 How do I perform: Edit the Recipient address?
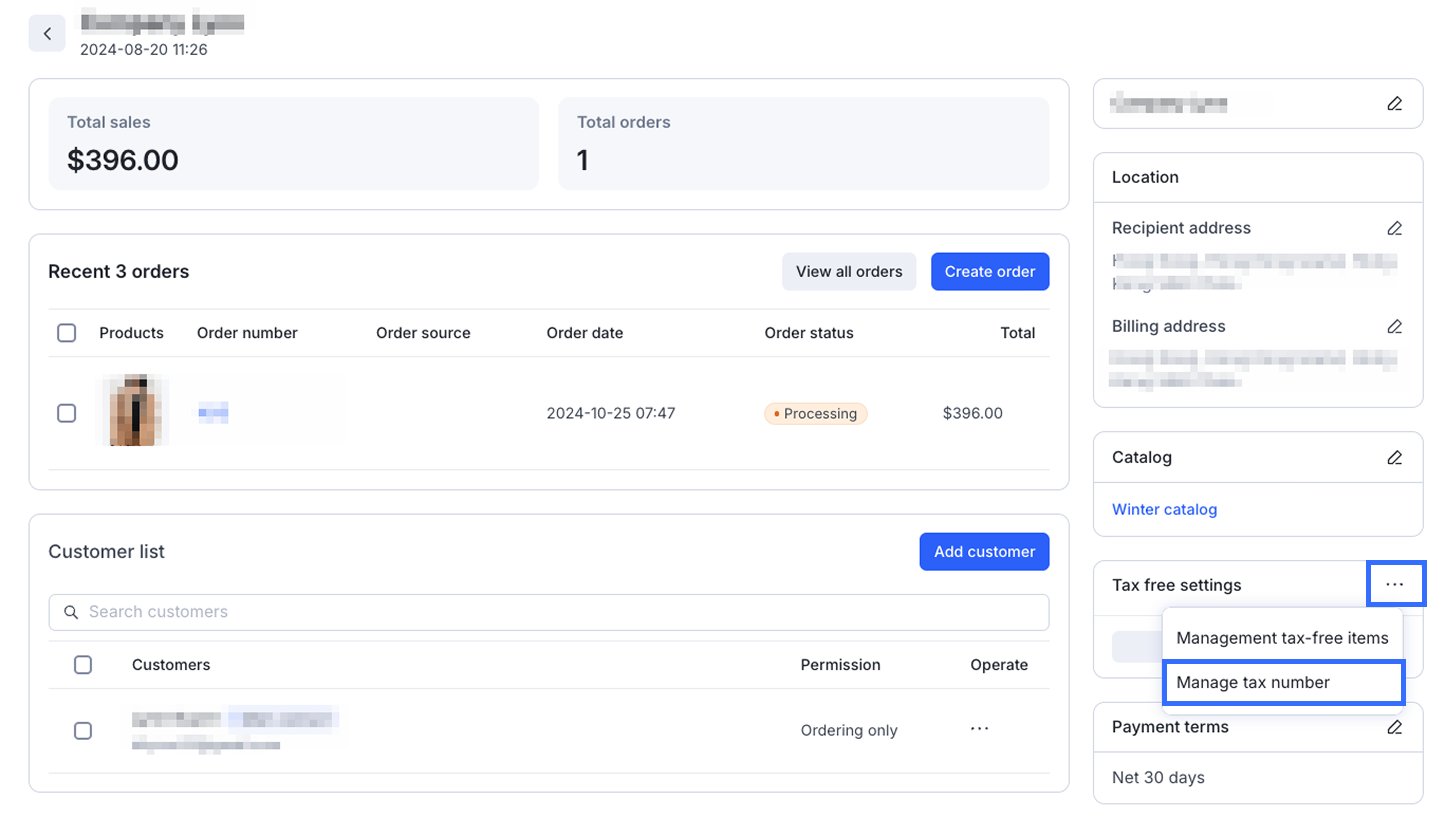(x=1394, y=228)
